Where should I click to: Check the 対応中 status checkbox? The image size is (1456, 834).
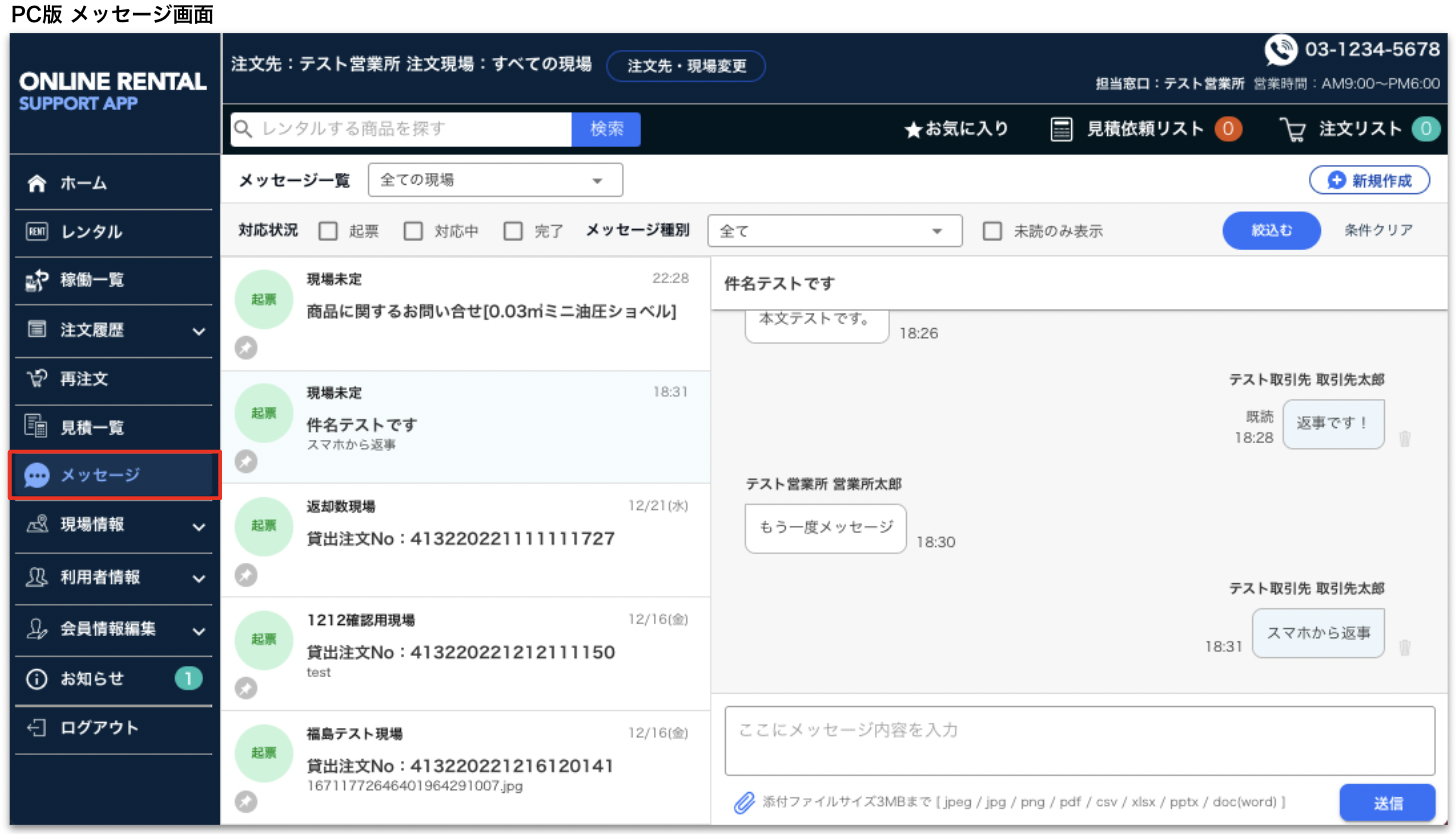tap(413, 231)
